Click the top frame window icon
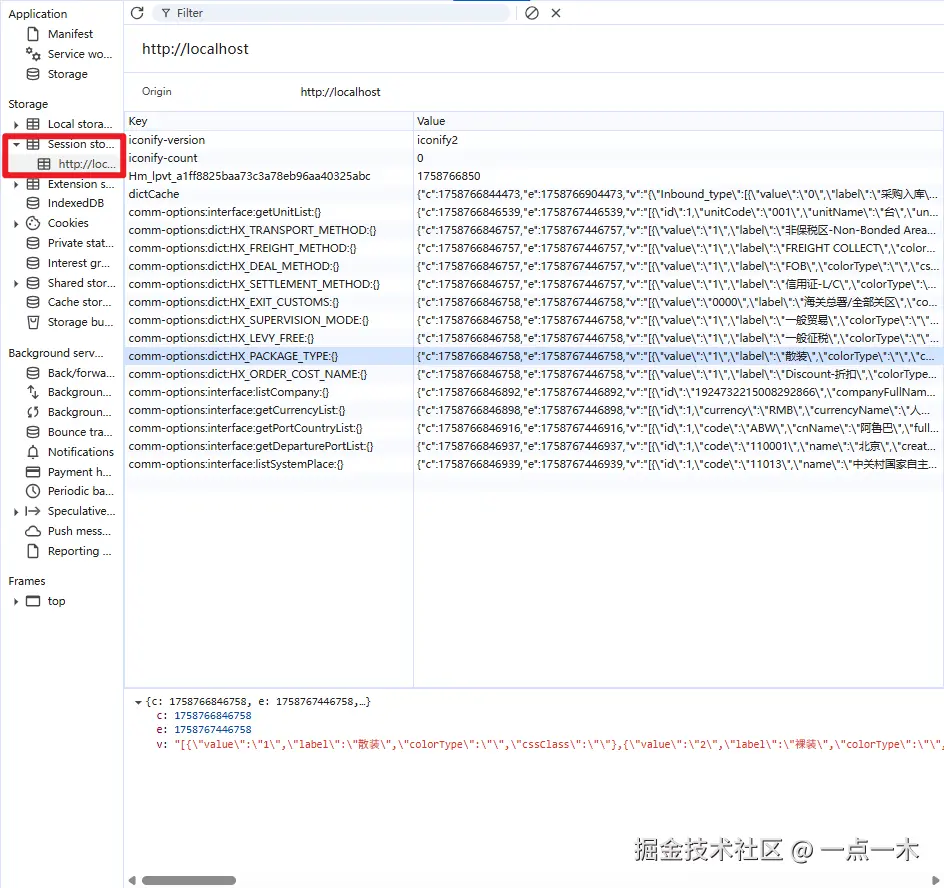Image resolution: width=944 pixels, height=888 pixels. (33, 601)
